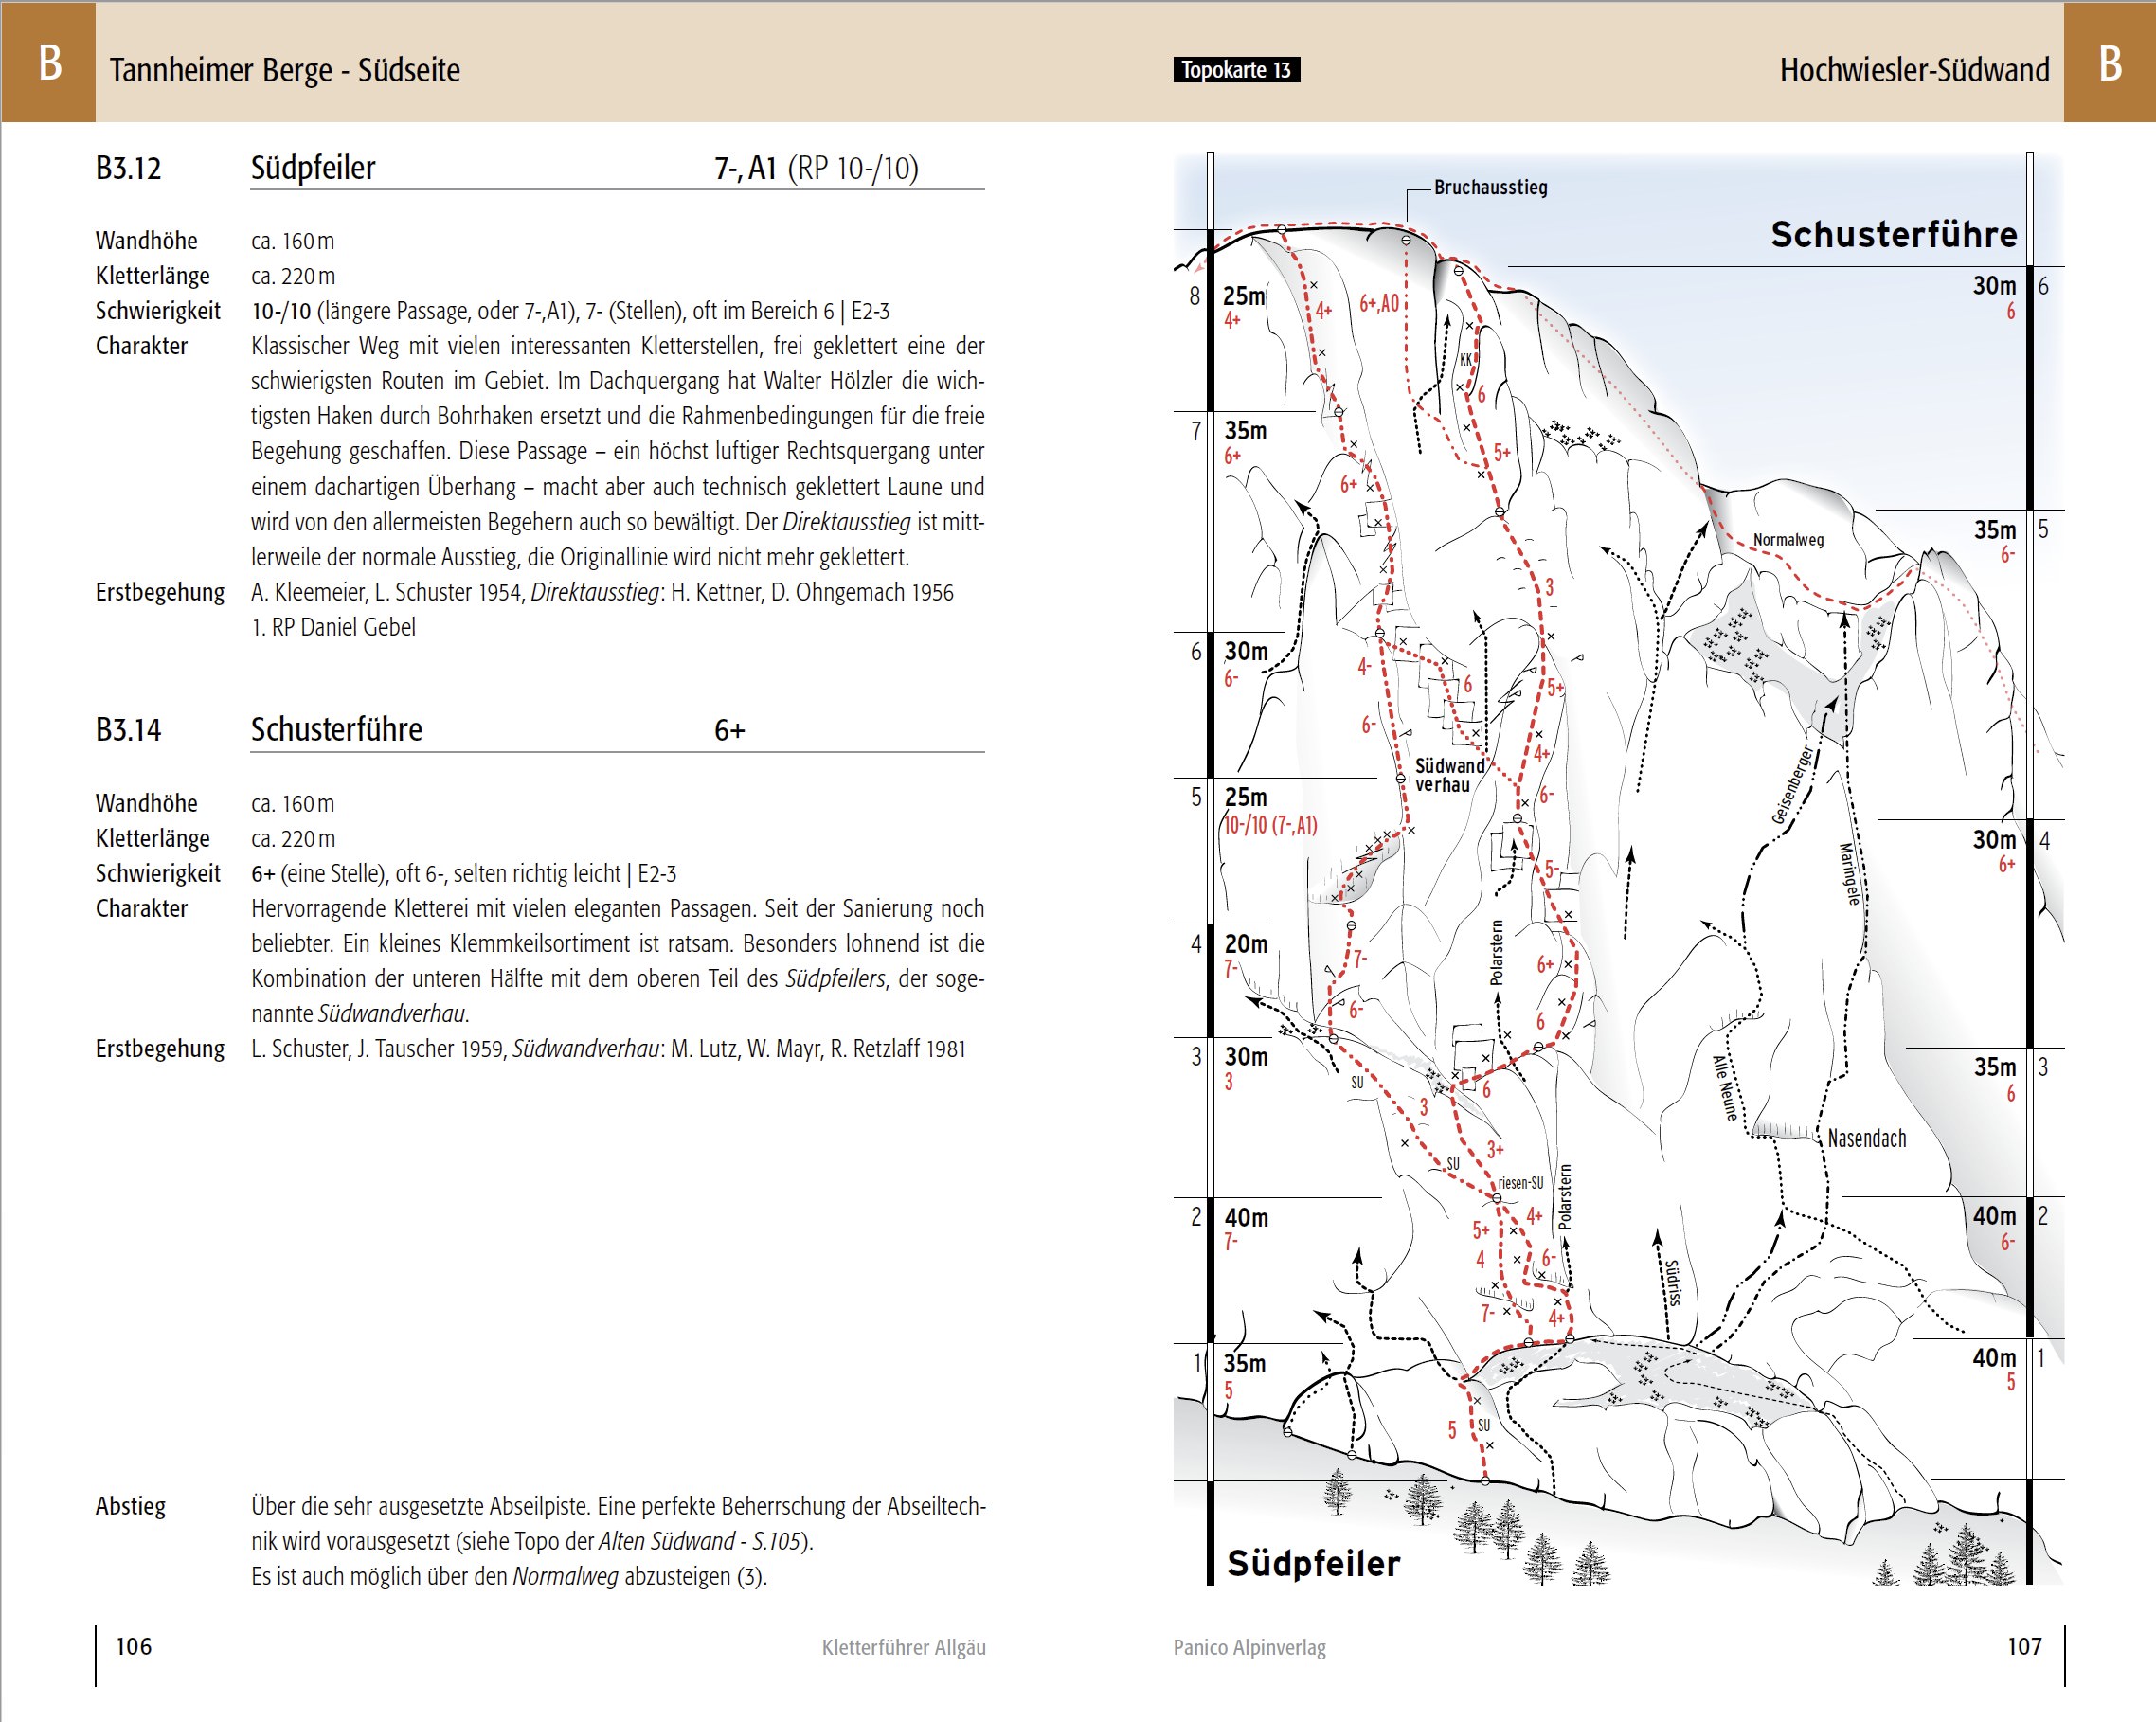The image size is (2156, 1722).
Task: Click the '20m' pitch 4 length
Action: [x=1246, y=944]
